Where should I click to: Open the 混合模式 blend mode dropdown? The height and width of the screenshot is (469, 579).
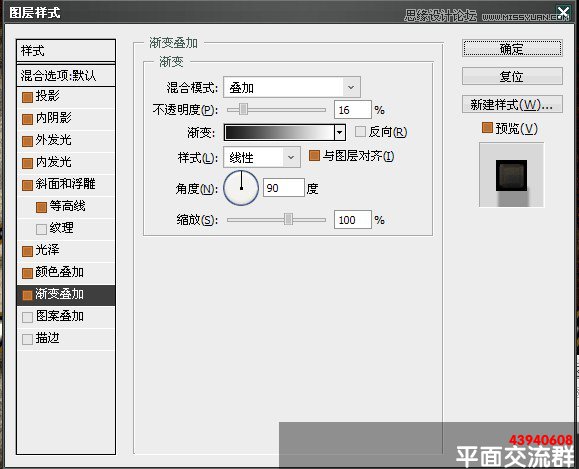(292, 88)
